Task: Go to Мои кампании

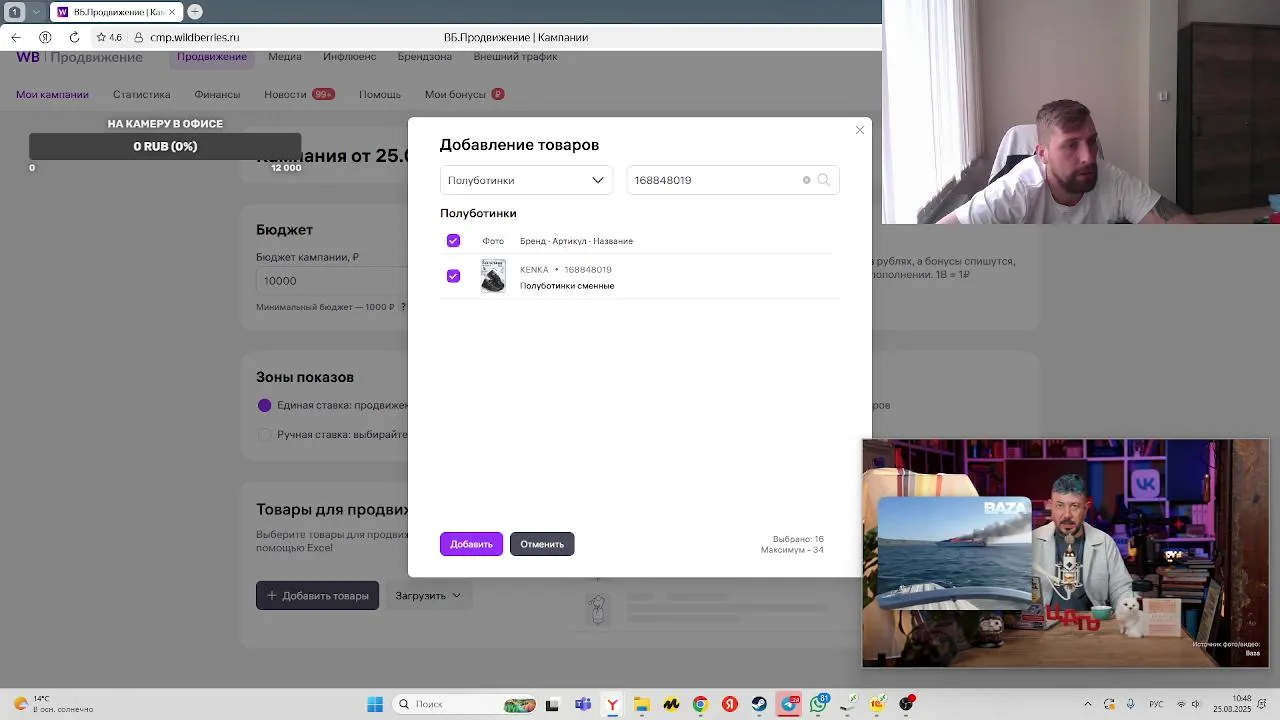Action: tap(52, 94)
